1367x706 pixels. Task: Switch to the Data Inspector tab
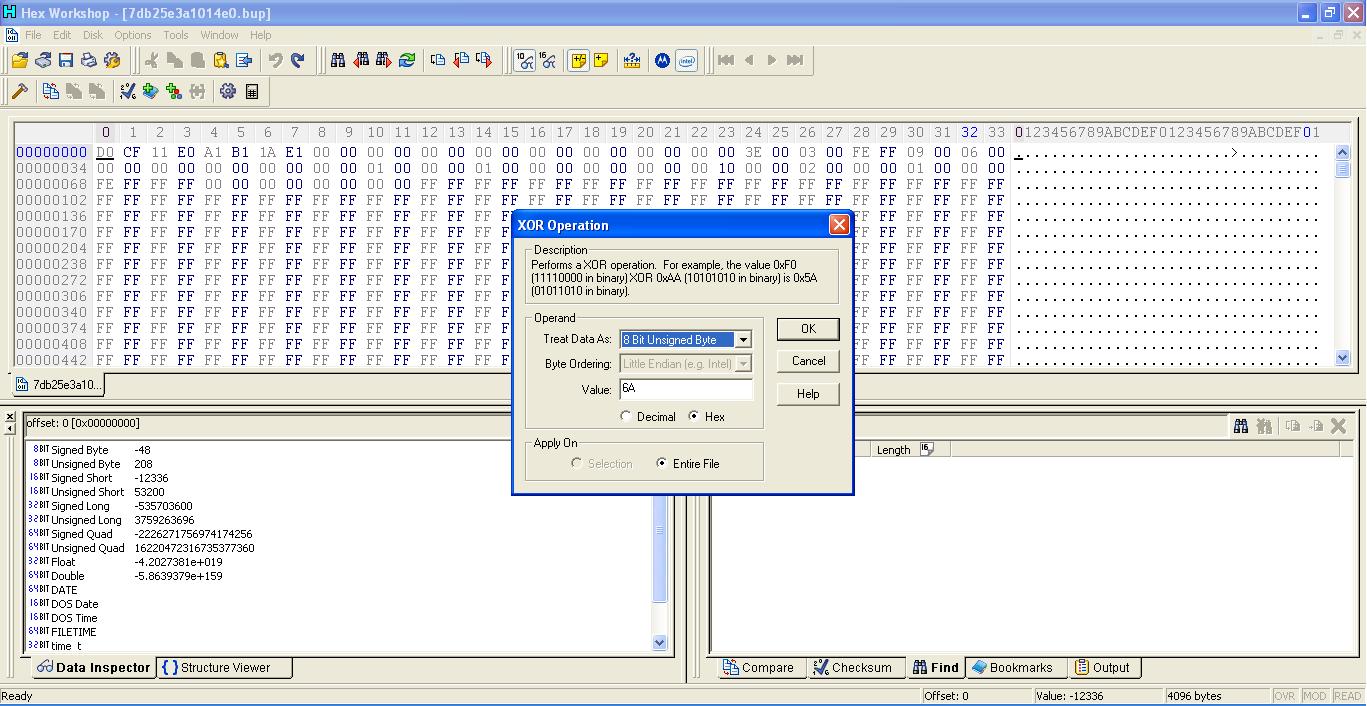(93, 668)
